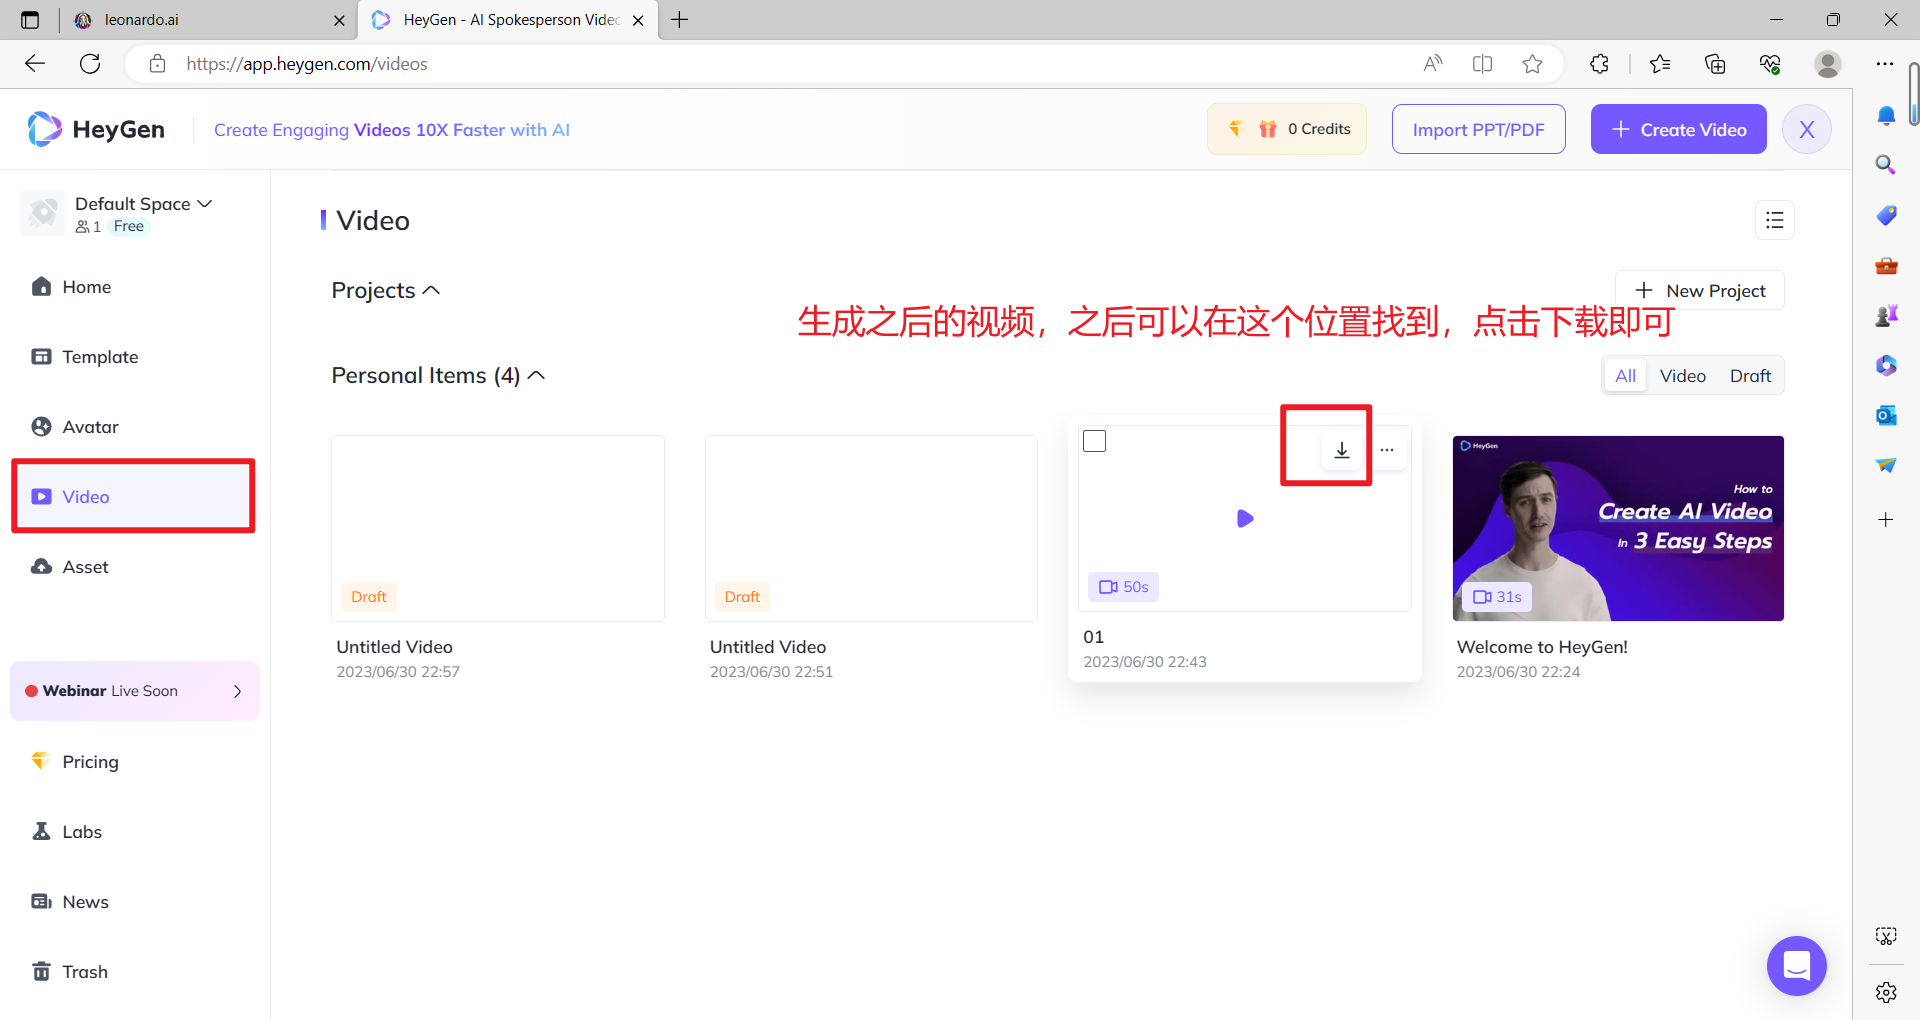Viewport: 1920px width, 1020px height.
Task: Open browser extensions menu
Action: 1599,64
